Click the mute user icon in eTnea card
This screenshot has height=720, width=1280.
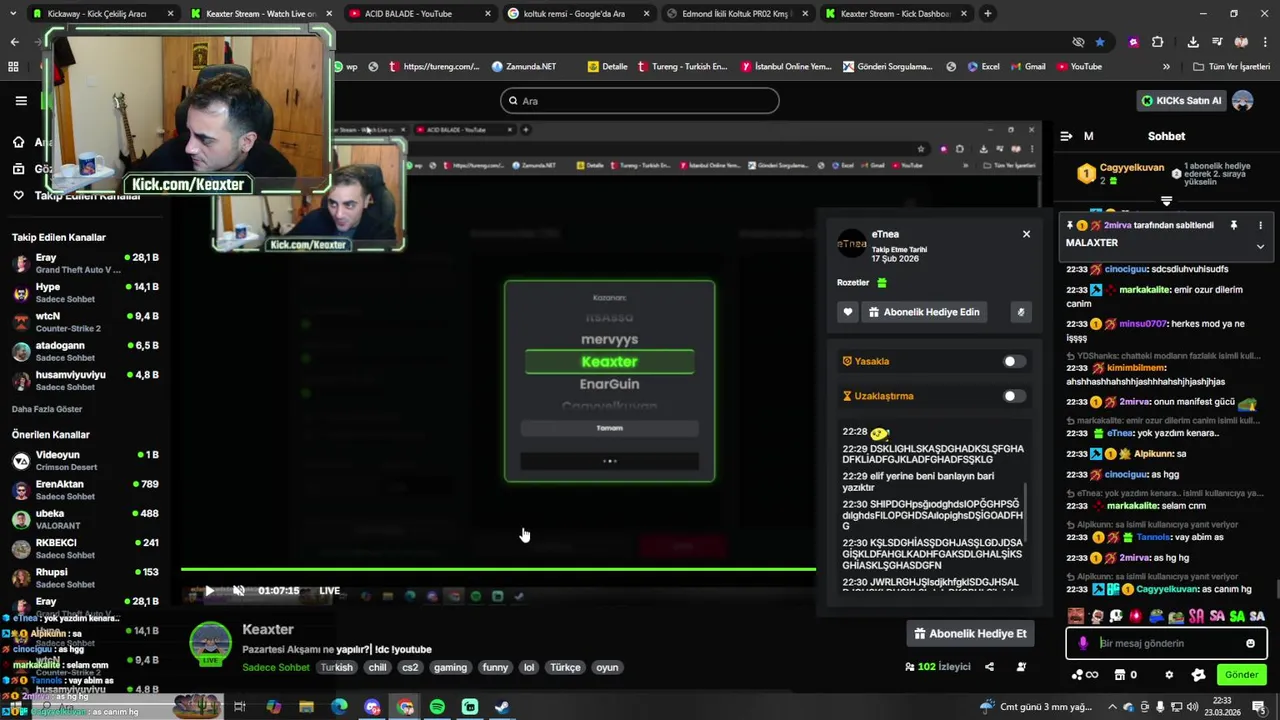coord(1020,312)
